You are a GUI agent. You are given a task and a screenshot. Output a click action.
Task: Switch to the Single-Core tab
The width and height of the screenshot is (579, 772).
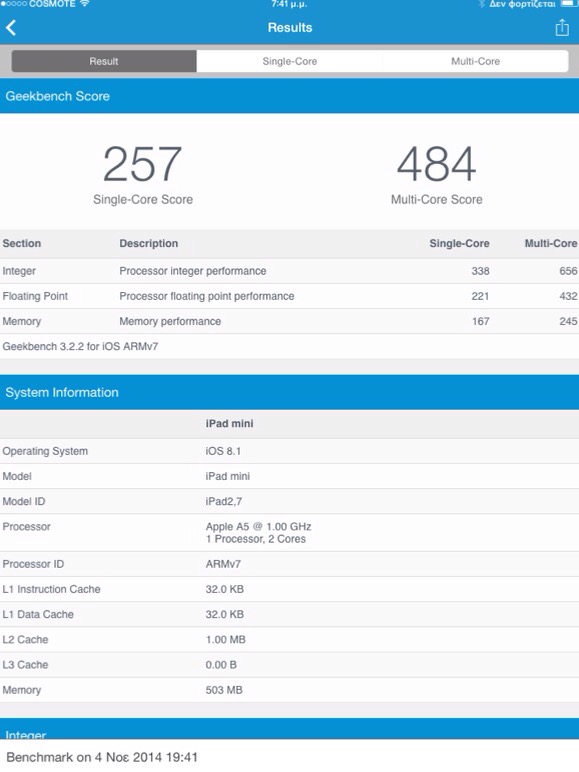tap(290, 61)
